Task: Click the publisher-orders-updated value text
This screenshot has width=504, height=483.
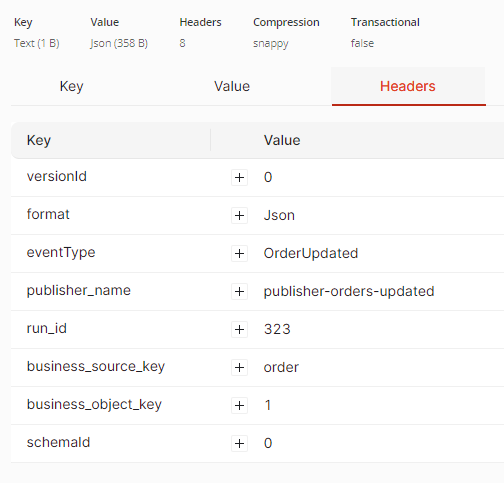Action: click(349, 291)
